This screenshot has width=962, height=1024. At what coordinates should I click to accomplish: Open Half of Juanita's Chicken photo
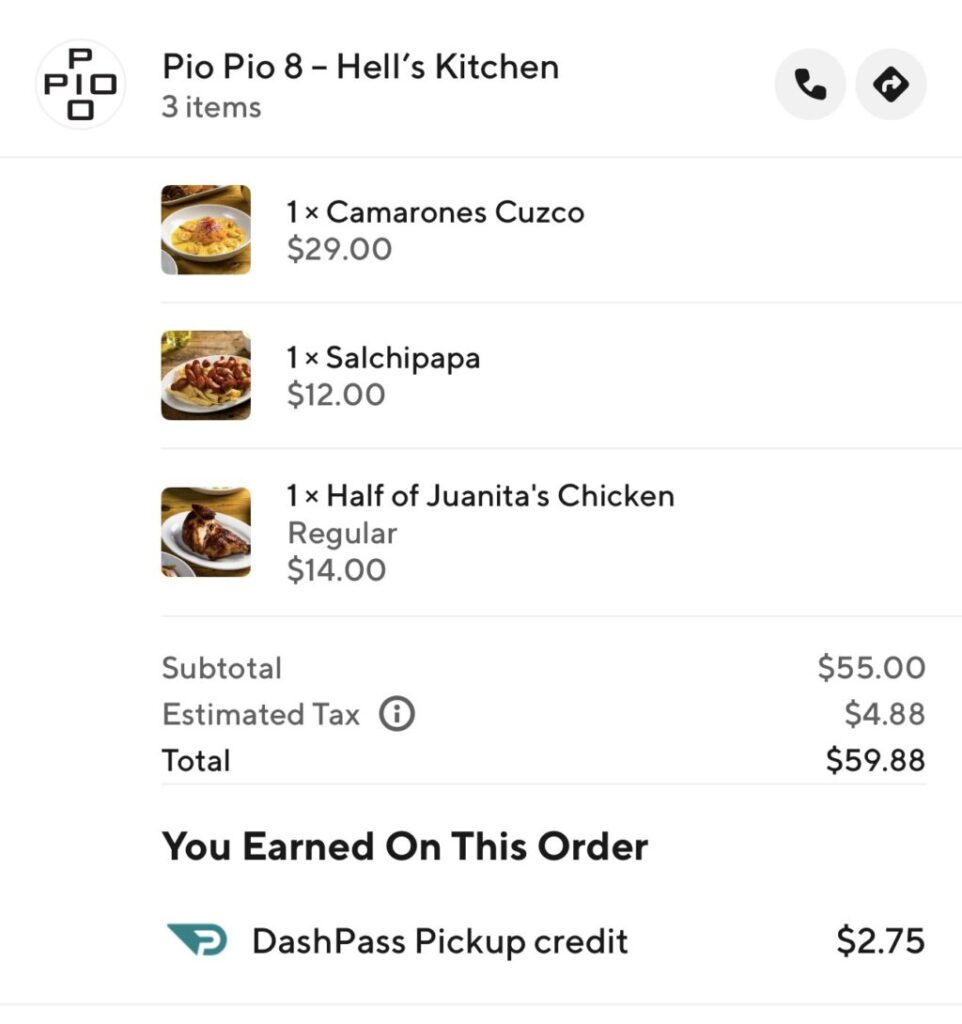[206, 532]
